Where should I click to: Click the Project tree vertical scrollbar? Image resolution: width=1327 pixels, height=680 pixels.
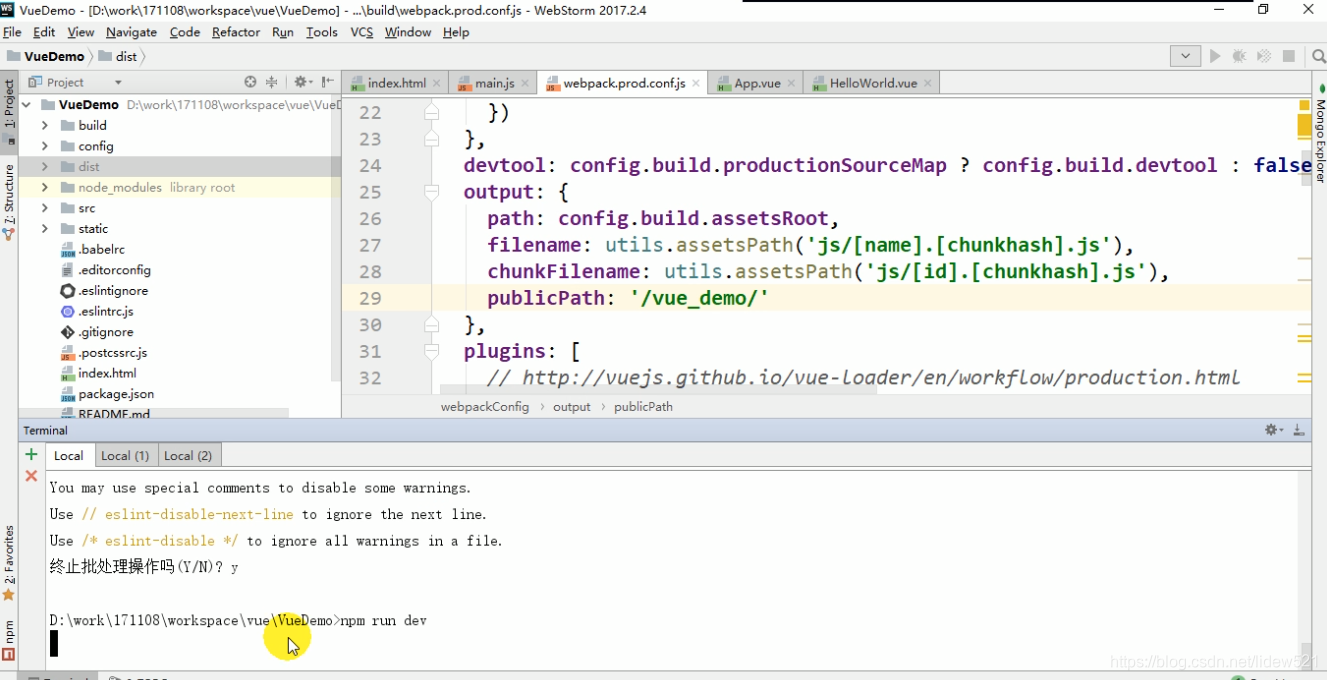pos(336,240)
